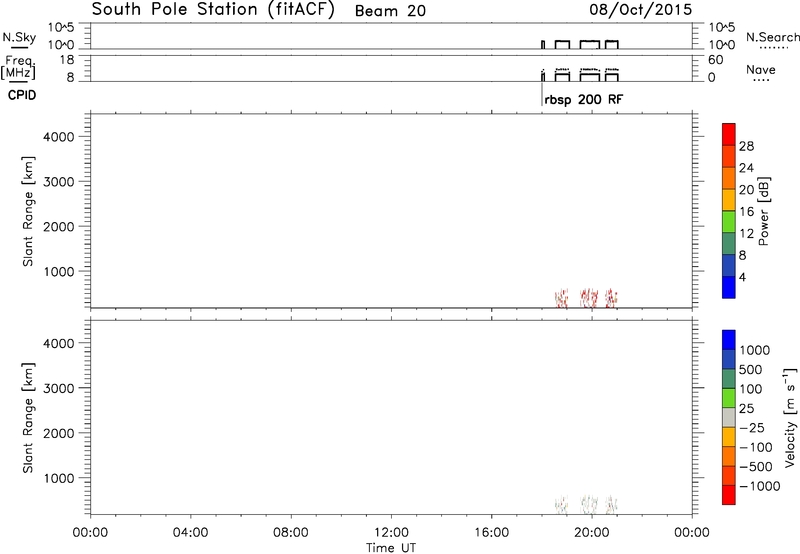This screenshot has height=554, width=800.
Task: Click the frequency trace block near 20:00
Action: [x=590, y=75]
